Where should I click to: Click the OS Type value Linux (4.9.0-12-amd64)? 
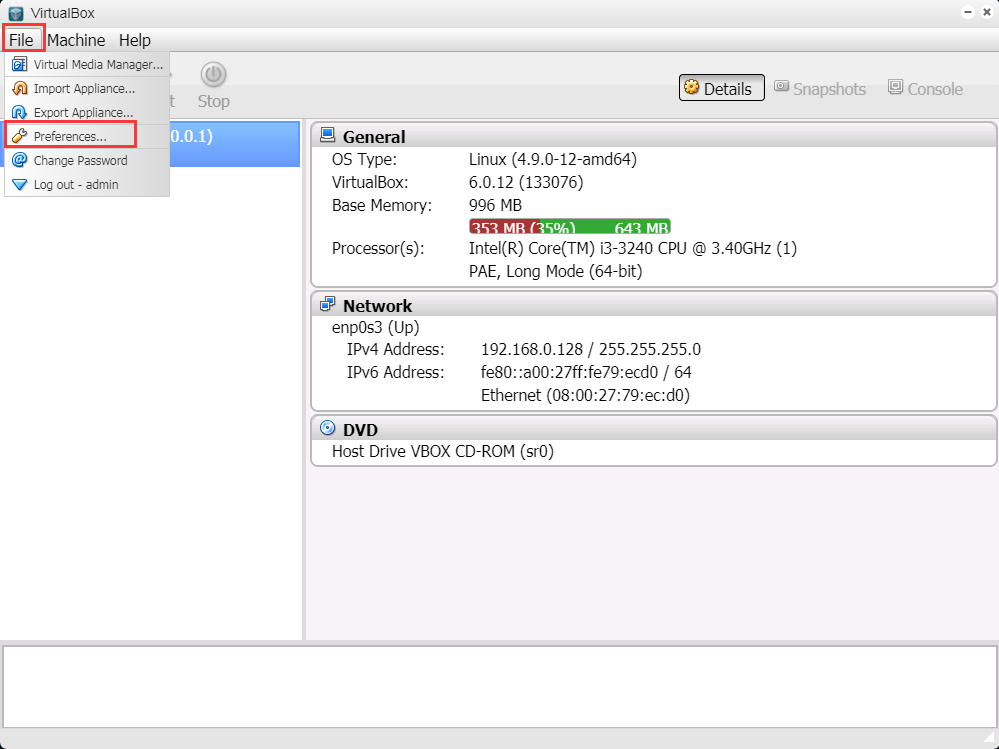[552, 159]
